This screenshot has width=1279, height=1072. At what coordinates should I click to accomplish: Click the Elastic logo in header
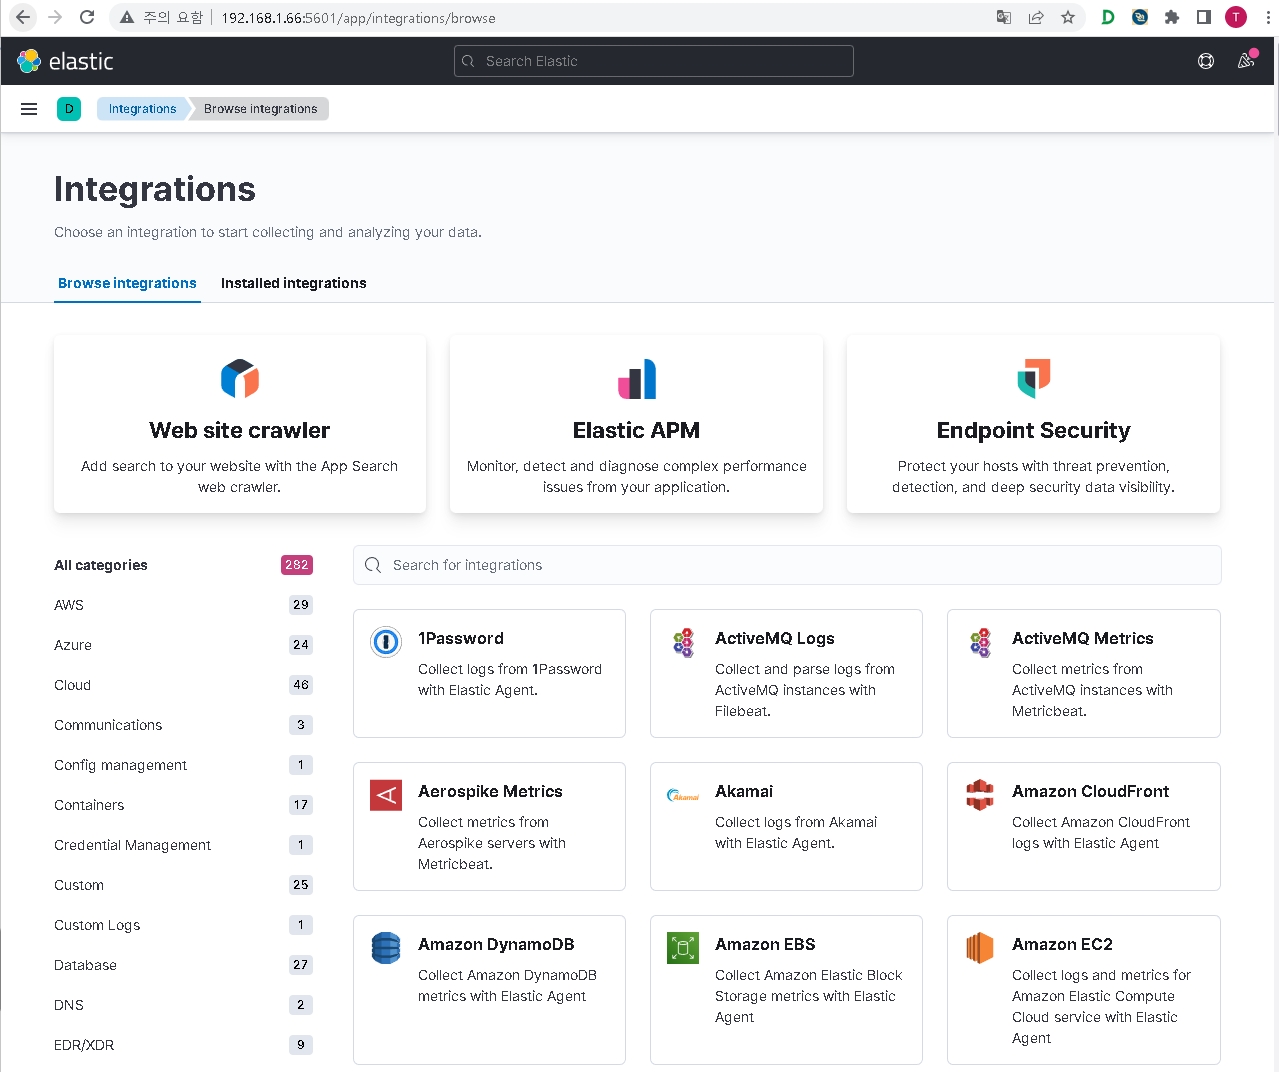pyautogui.click(x=65, y=61)
